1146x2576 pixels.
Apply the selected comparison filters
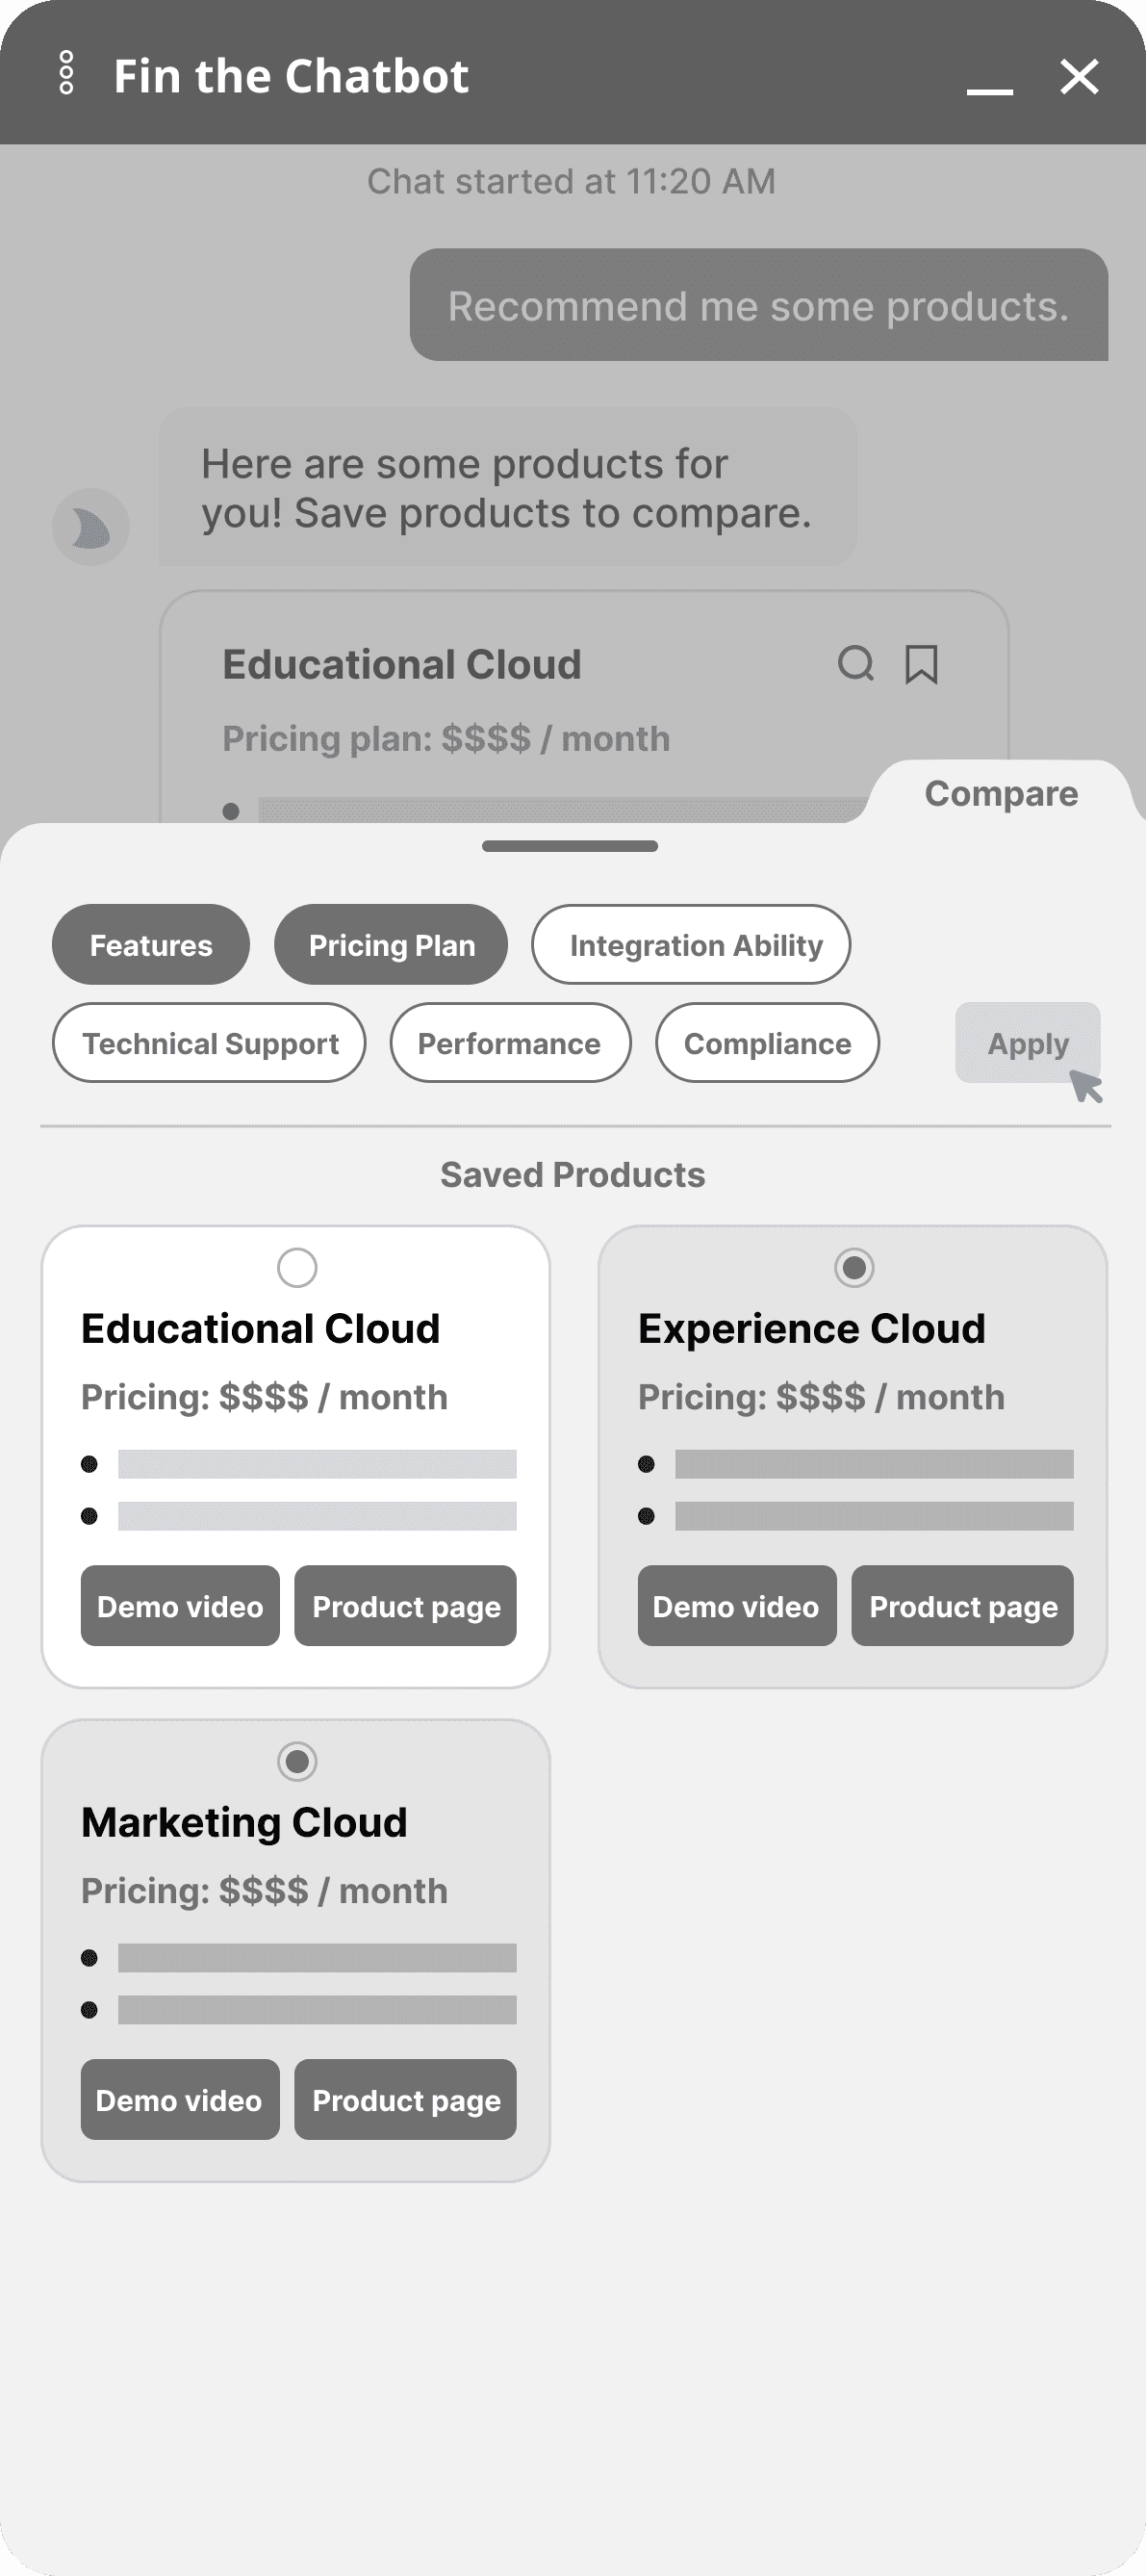pos(1028,1043)
